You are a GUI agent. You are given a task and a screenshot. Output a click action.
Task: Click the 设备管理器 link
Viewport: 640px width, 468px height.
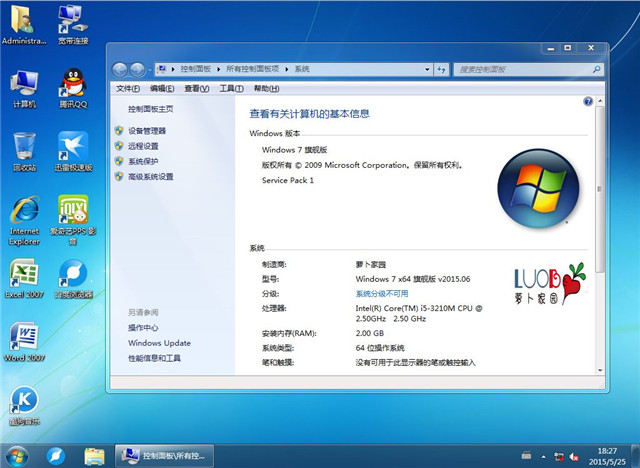click(x=147, y=131)
